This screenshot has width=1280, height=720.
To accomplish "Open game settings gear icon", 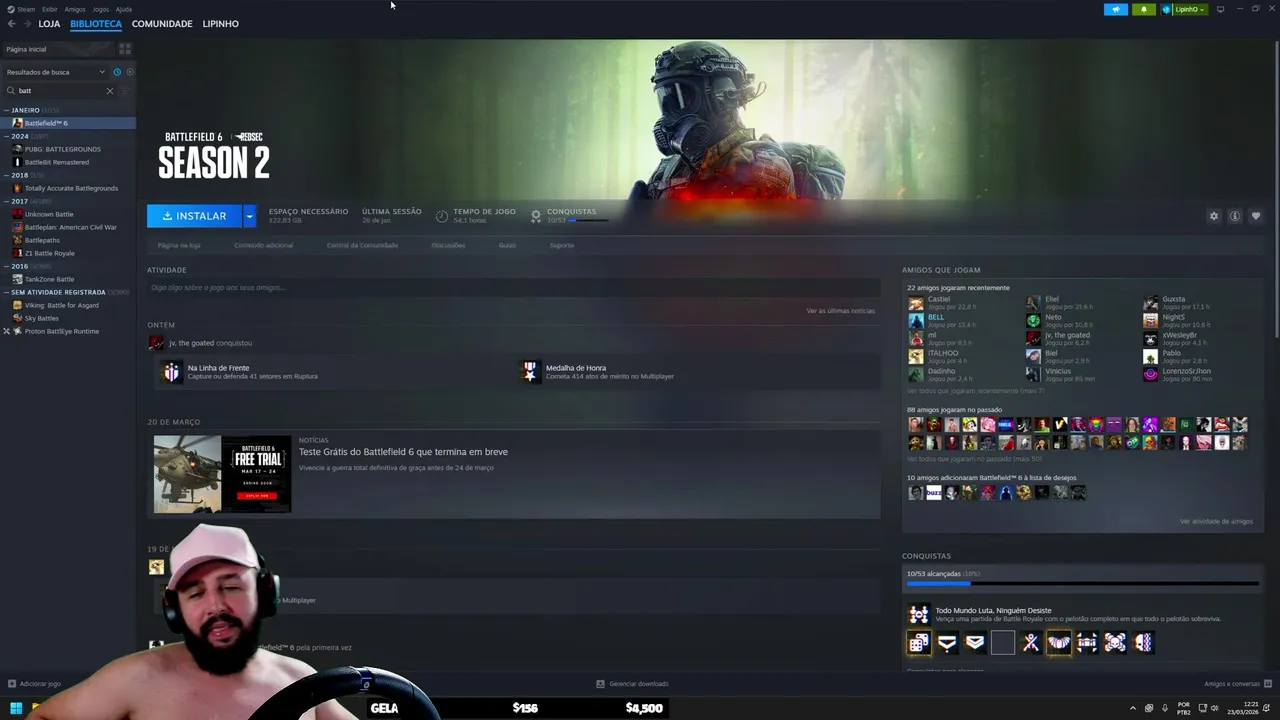I will click(1214, 216).
